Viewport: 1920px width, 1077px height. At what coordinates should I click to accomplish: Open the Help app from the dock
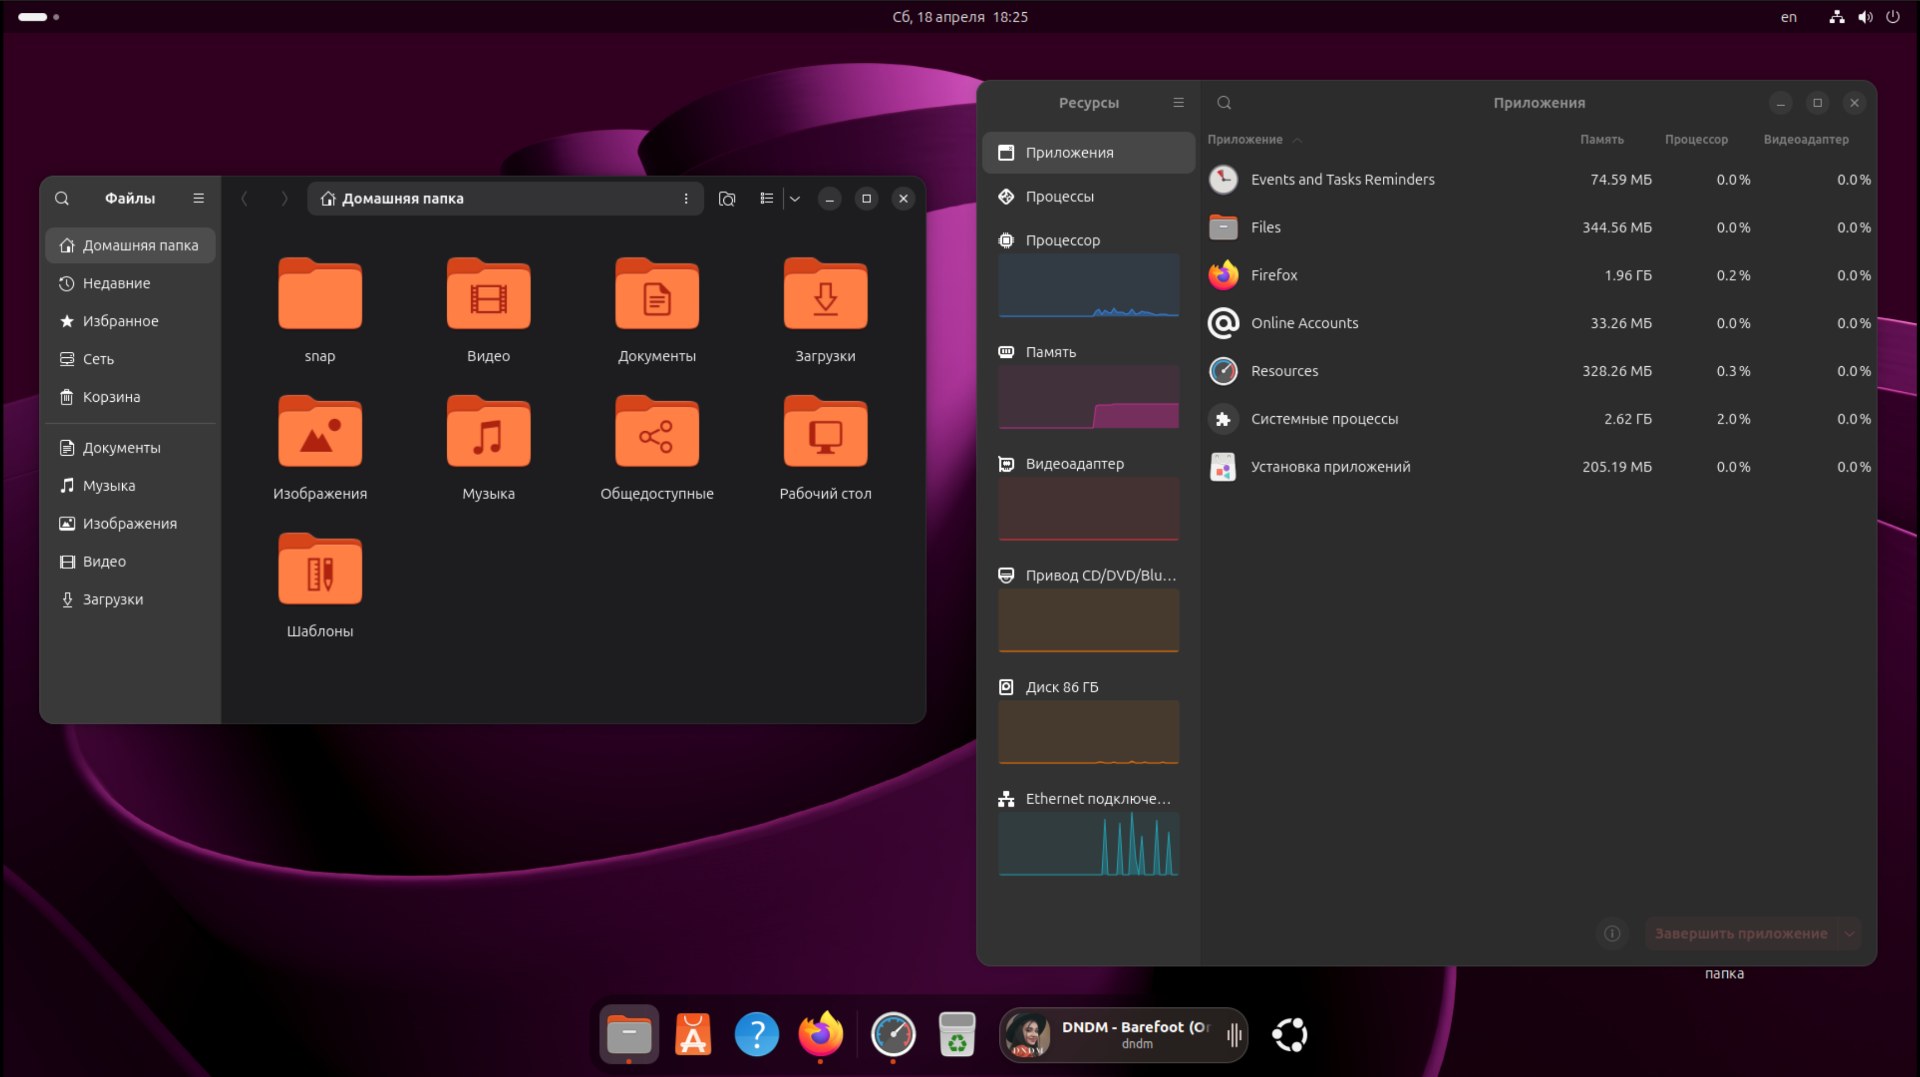tap(757, 1035)
